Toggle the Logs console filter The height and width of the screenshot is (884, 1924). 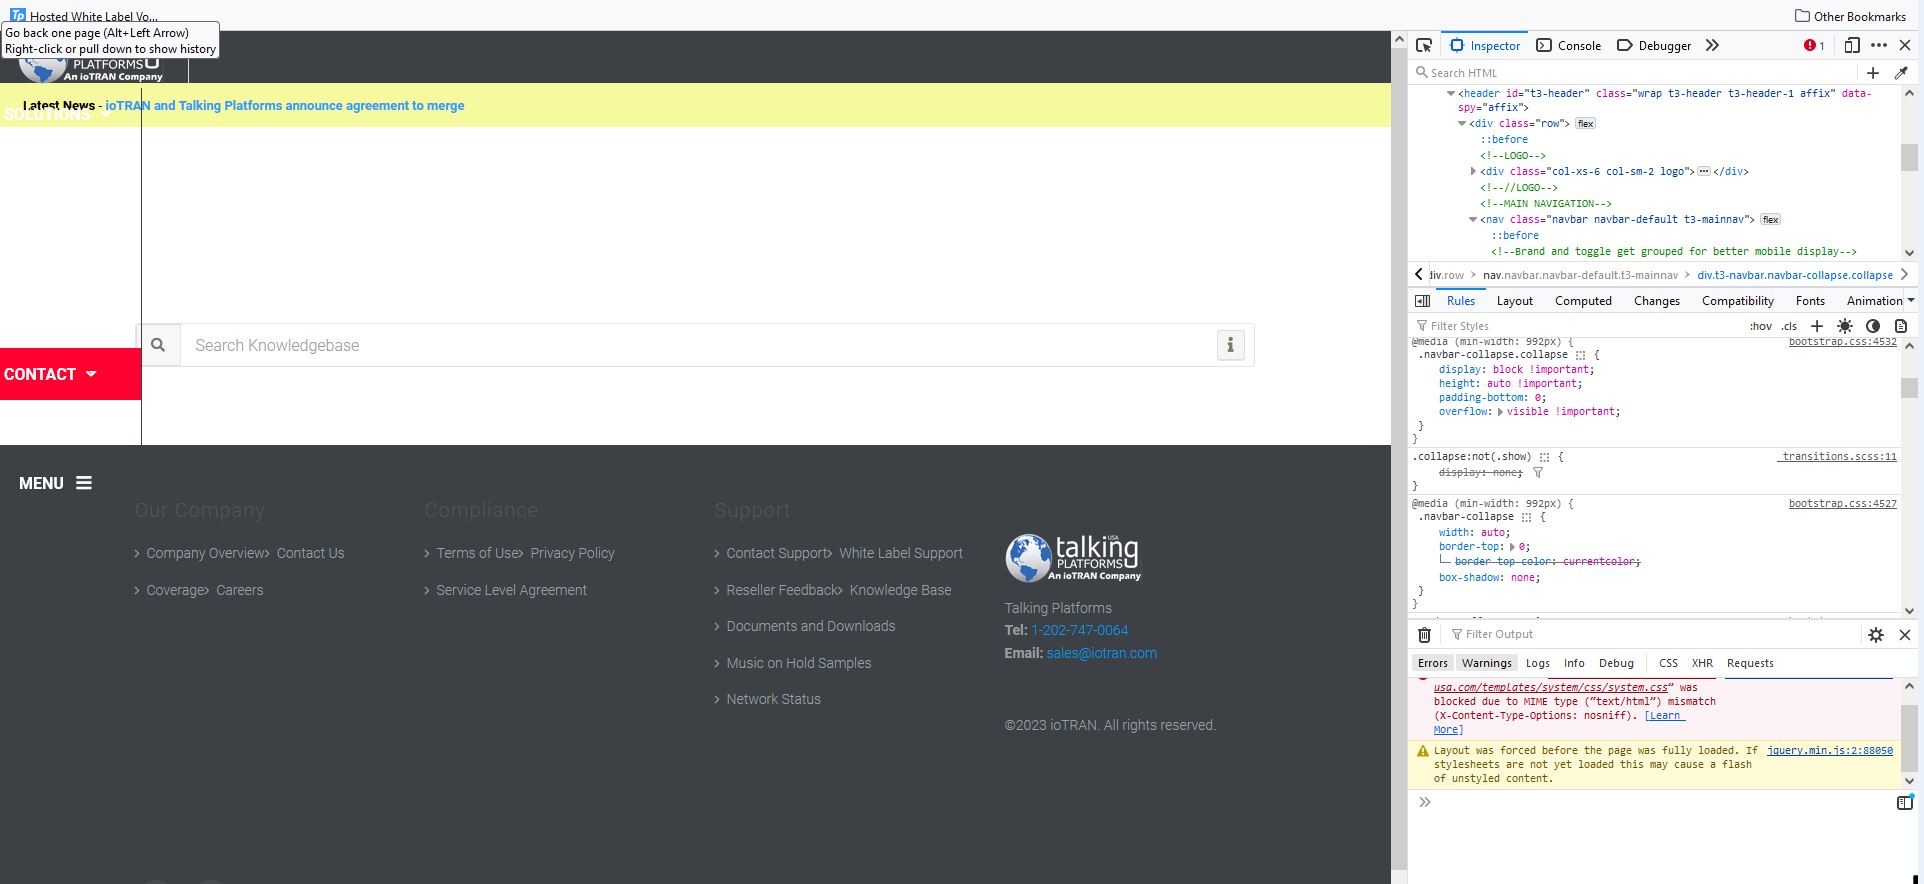coord(1537,663)
